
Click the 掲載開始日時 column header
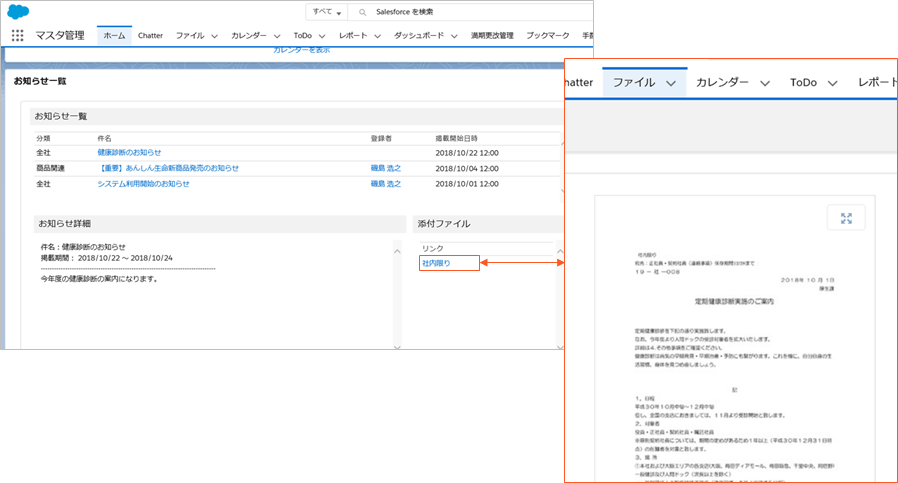(456, 138)
